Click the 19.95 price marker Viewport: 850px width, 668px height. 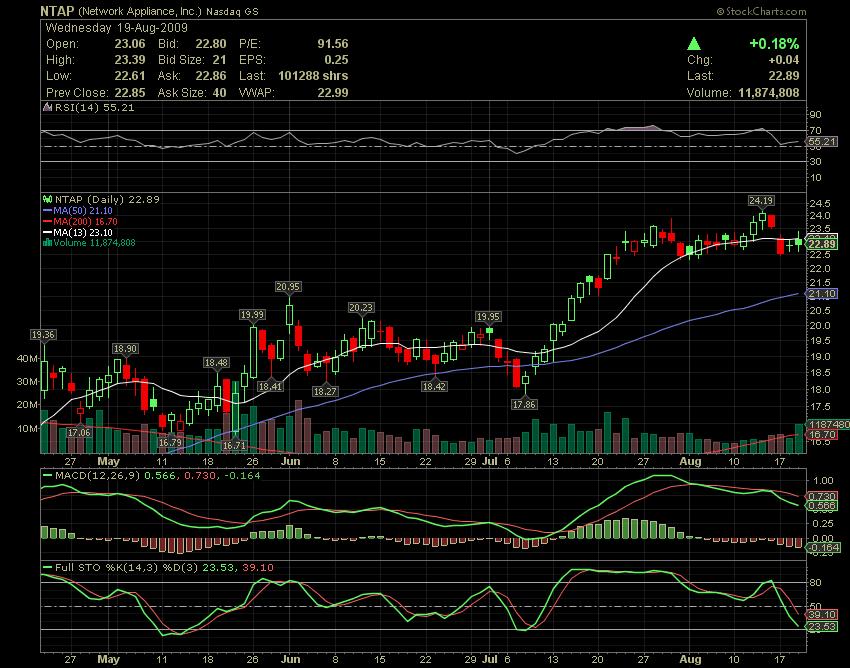point(488,316)
